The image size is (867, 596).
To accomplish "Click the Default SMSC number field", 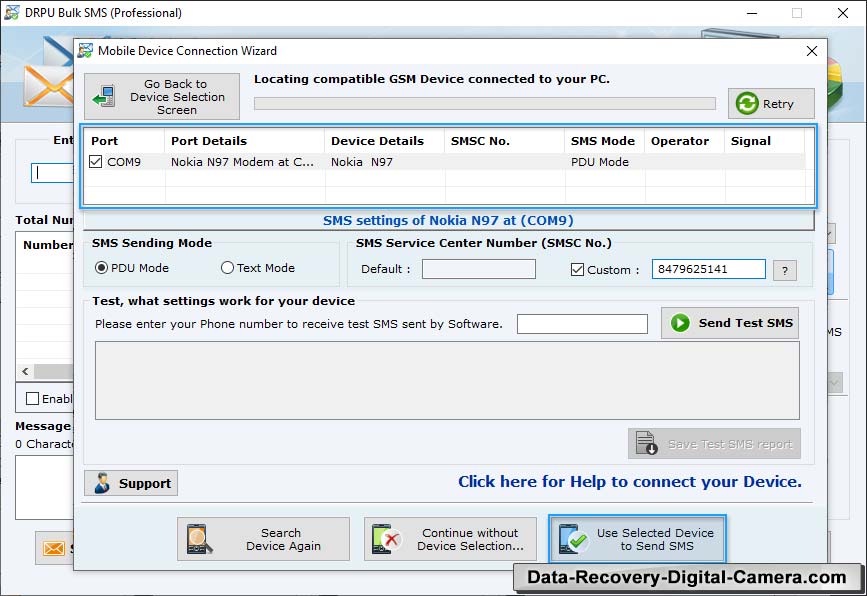I will (x=478, y=269).
